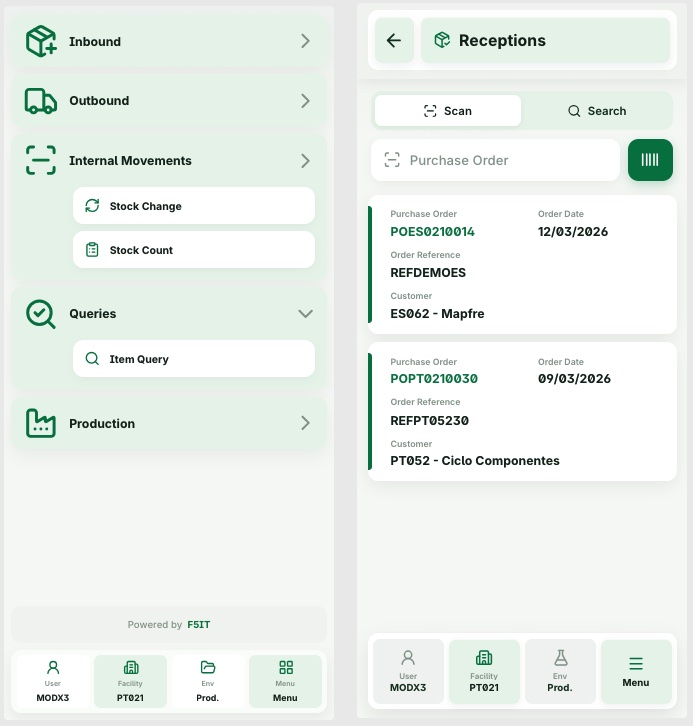Click the facility icon in Receptions bottom bar
Viewport: 693px width, 726px height.
[x=484, y=657]
